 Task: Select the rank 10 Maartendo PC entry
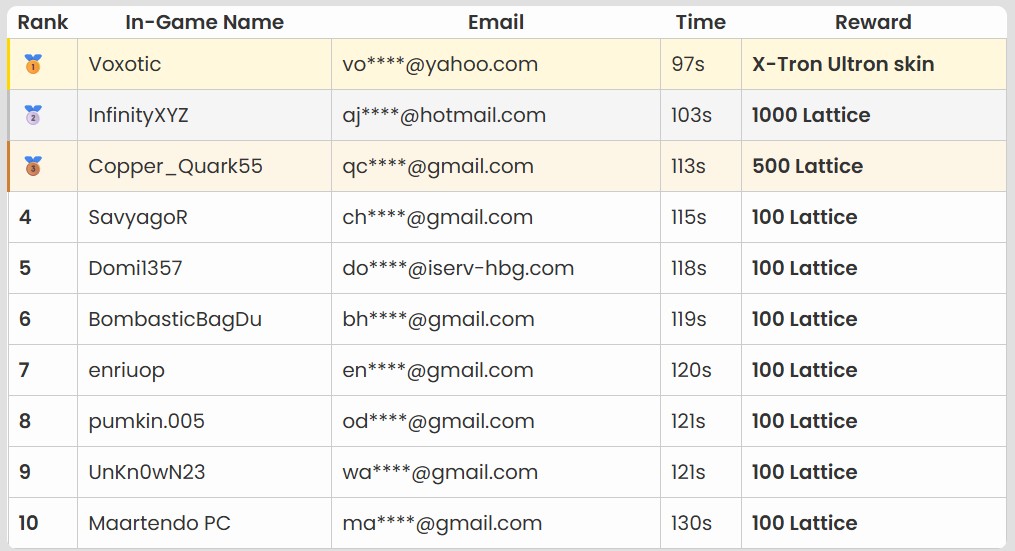[x=507, y=523]
